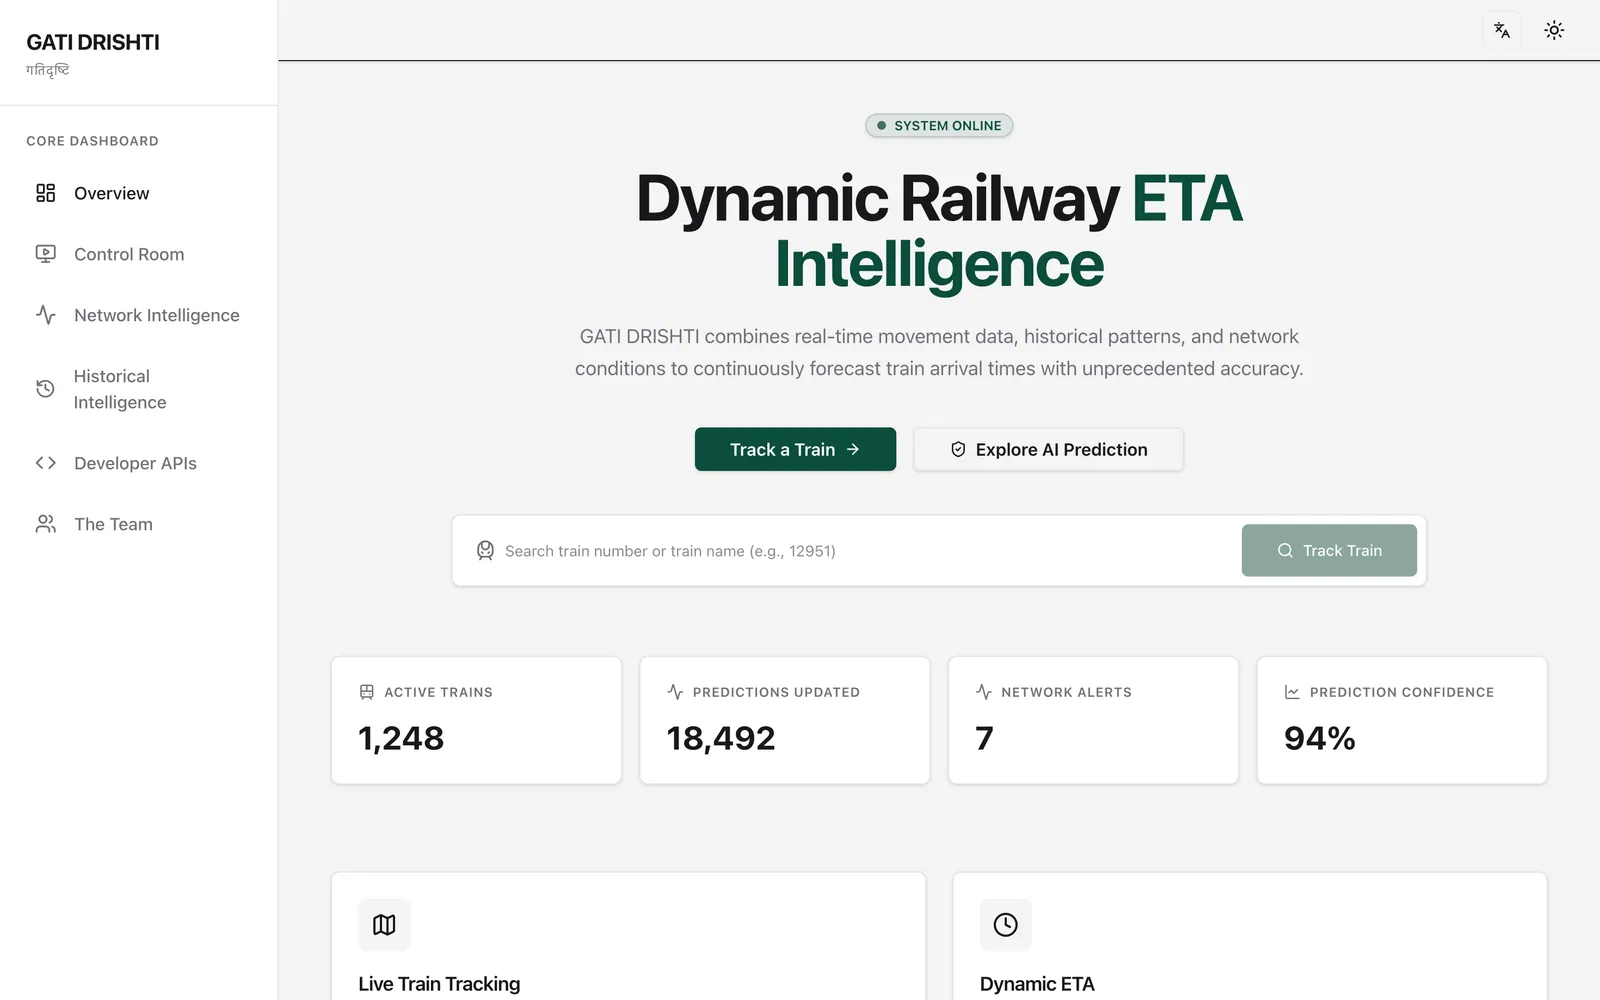
Task: Visit The Team page
Action: (x=139, y=524)
